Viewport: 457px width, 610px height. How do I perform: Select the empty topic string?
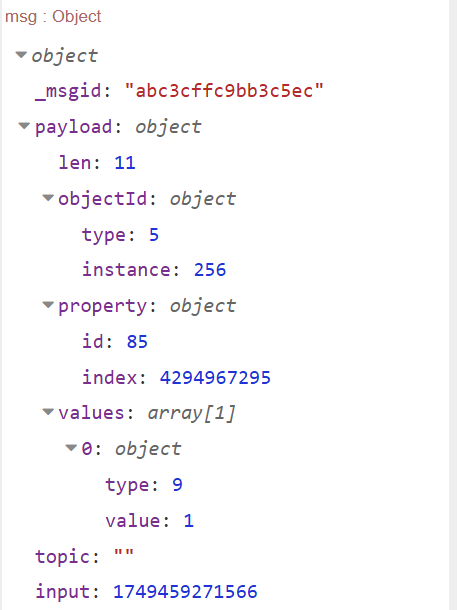pyautogui.click(x=124, y=554)
